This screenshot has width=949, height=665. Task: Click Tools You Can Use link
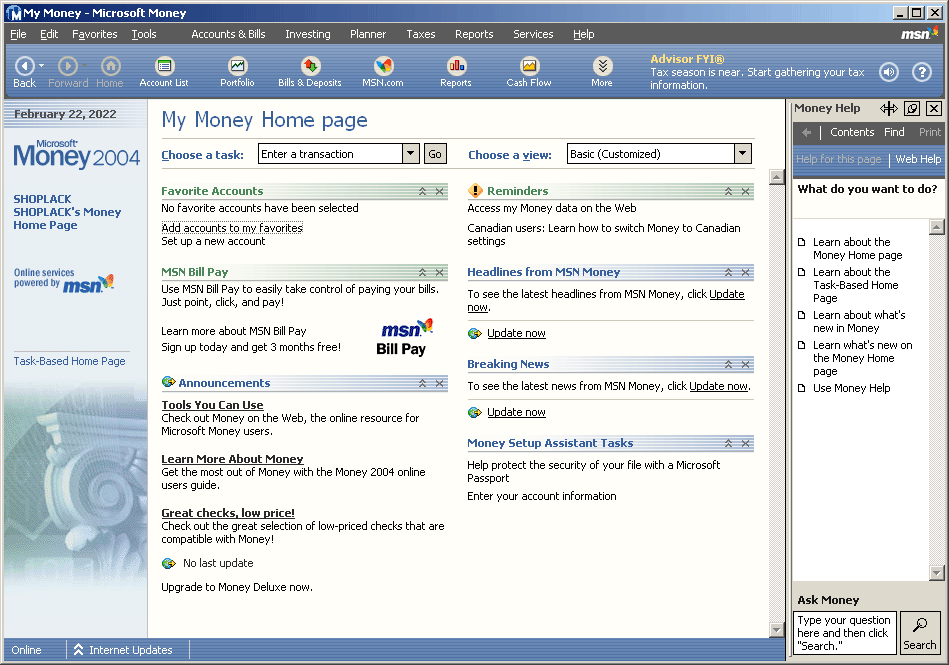[x=212, y=405]
